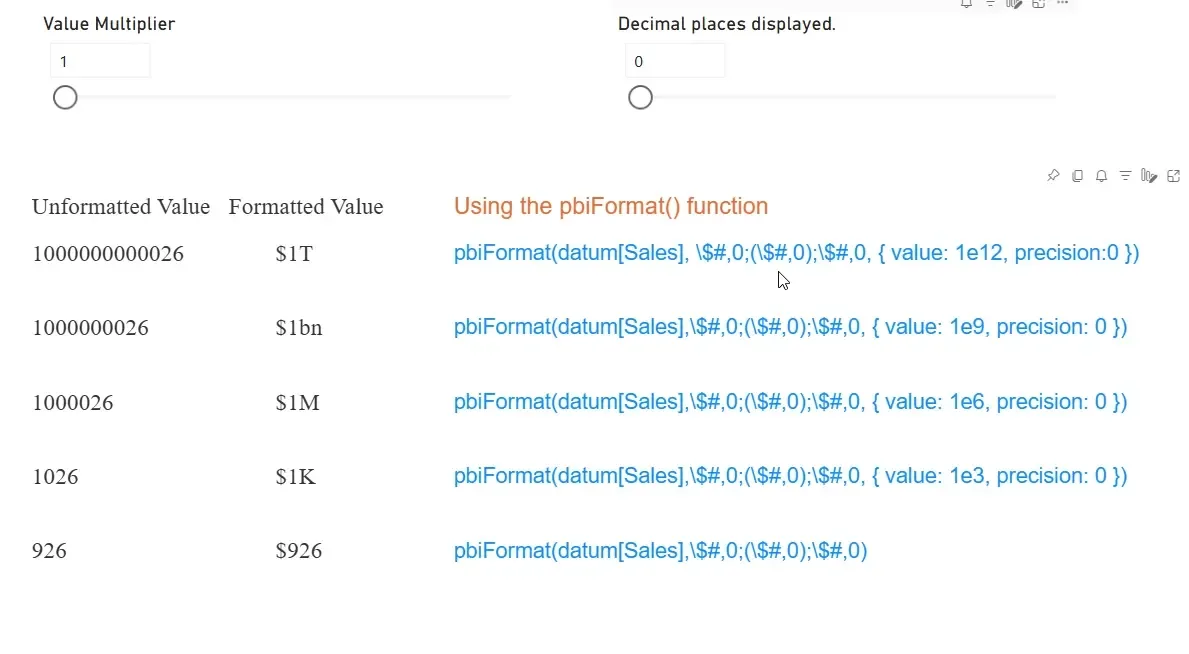
Task: Select formatted value $1M
Action: coord(297,402)
